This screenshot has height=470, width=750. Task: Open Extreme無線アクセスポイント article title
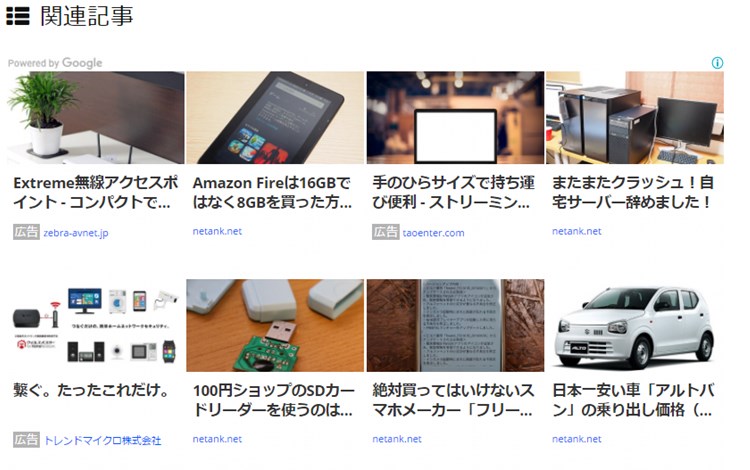[95, 192]
